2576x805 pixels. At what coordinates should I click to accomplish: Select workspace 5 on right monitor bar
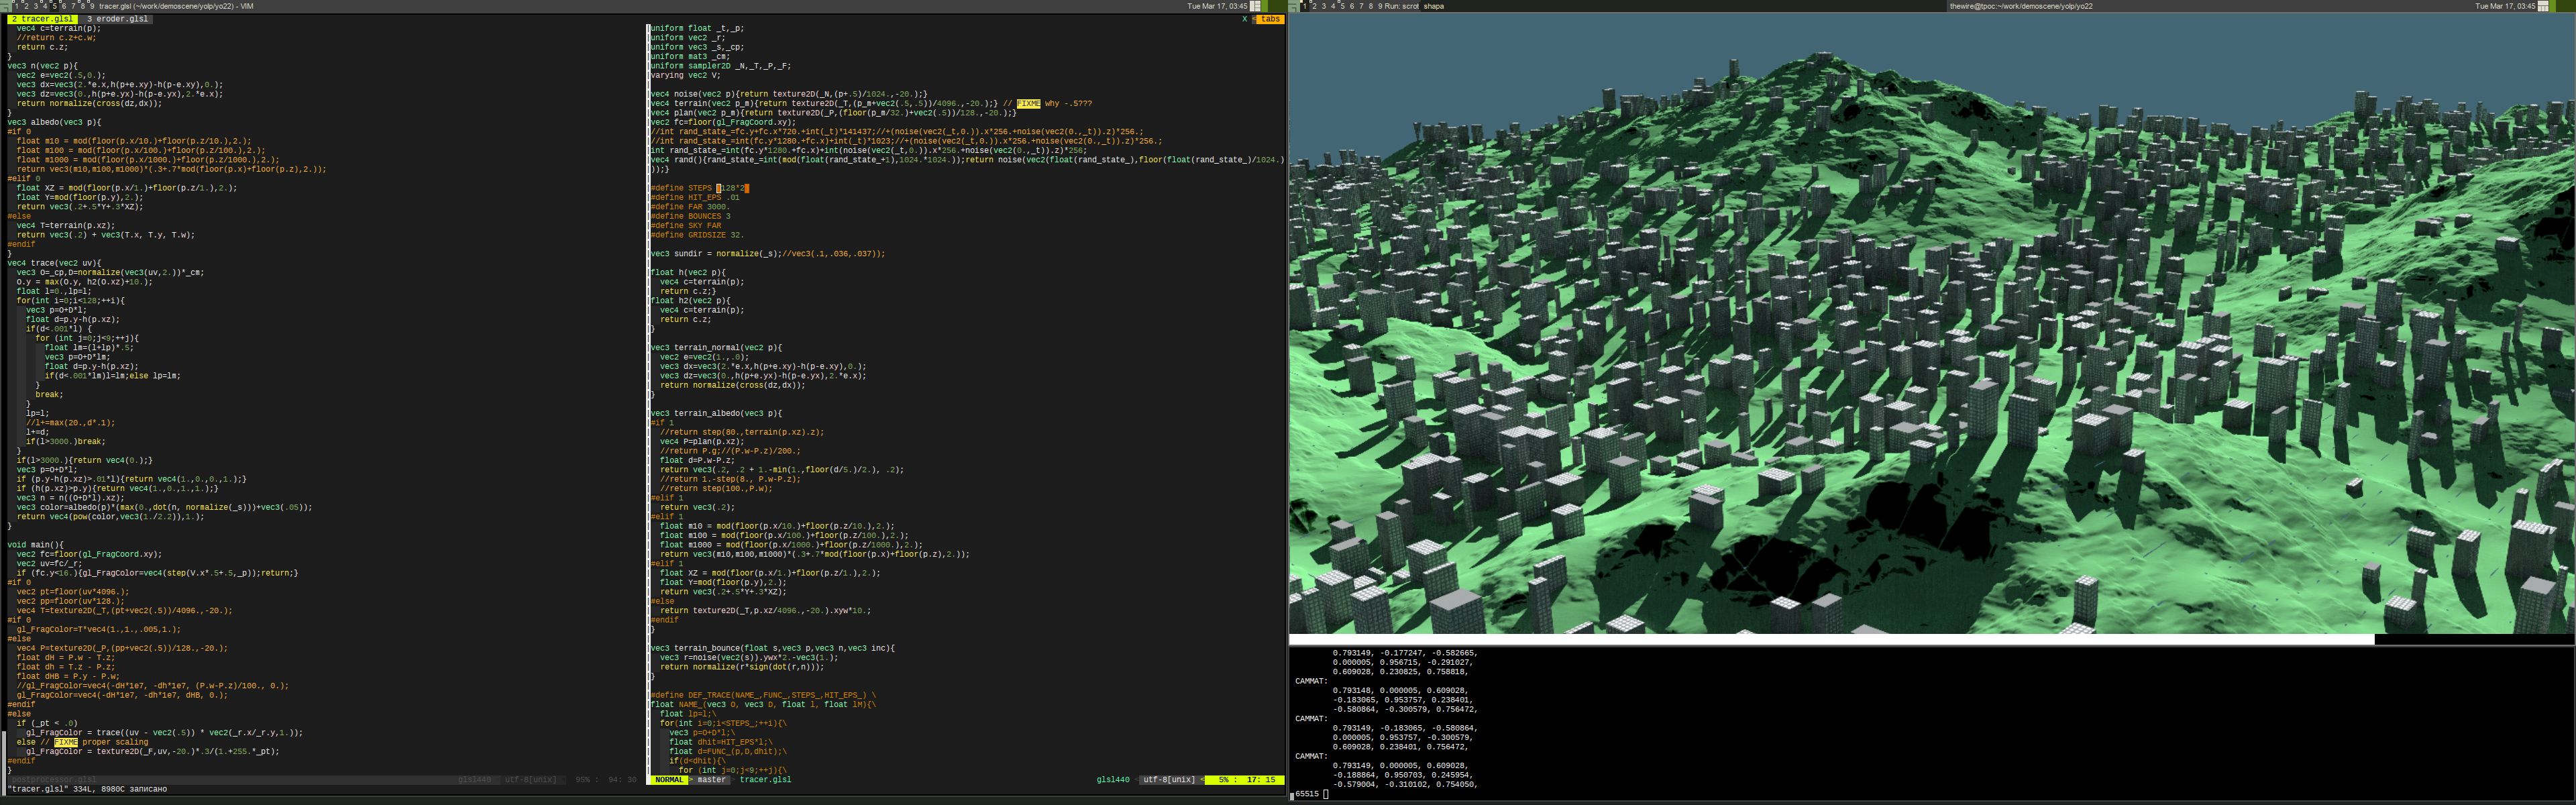click(1342, 6)
